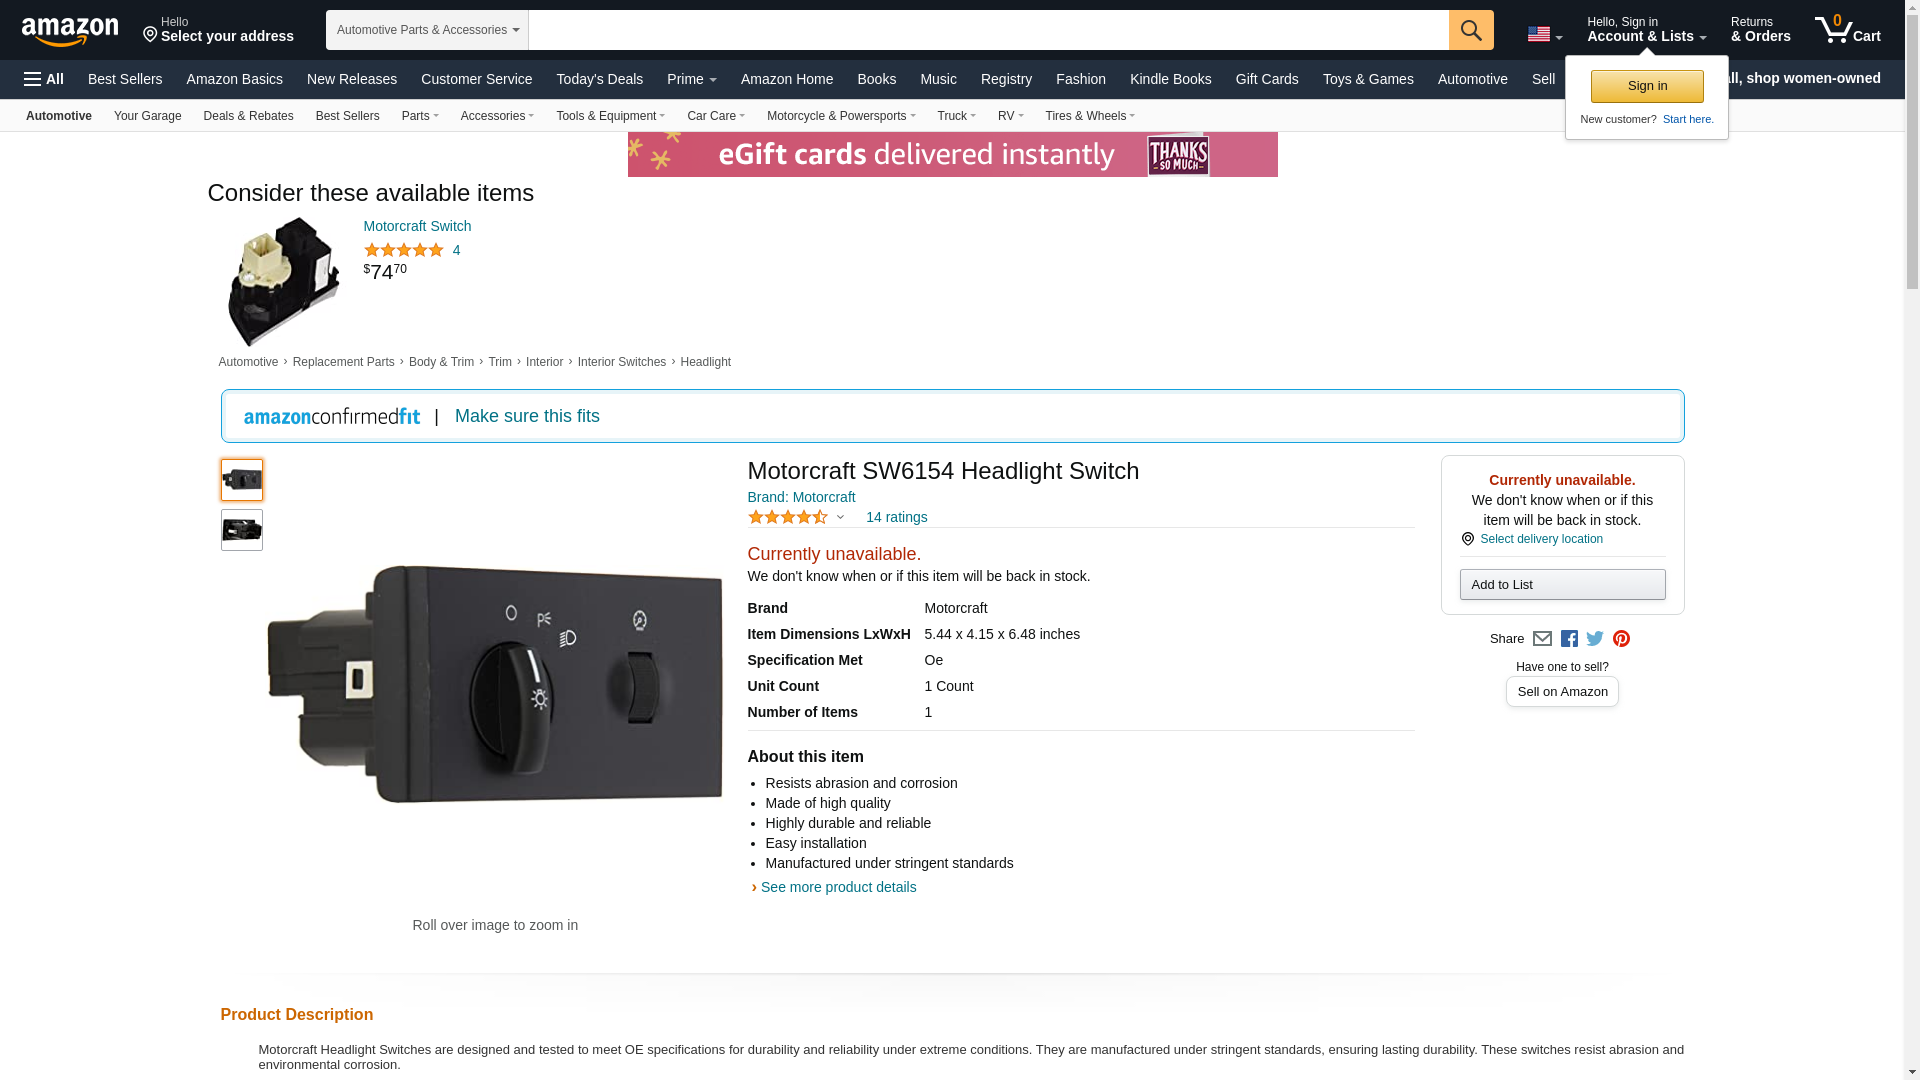This screenshot has width=1920, height=1080.
Task: Share product on Twitter icon
Action: (x=1595, y=639)
